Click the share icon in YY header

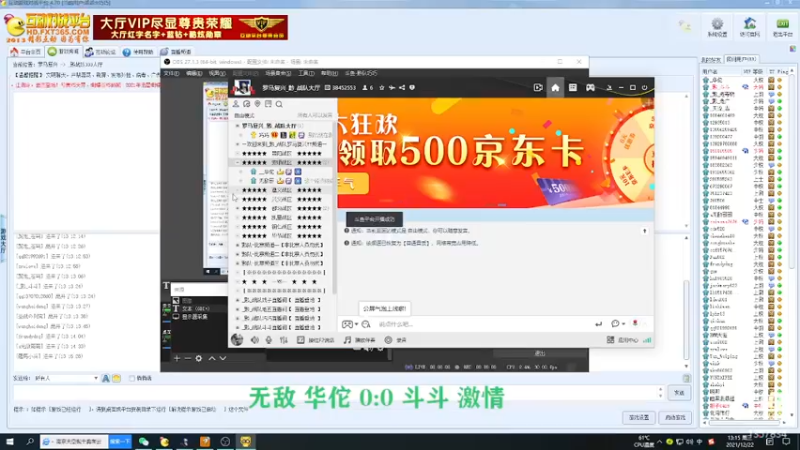click(x=402, y=88)
